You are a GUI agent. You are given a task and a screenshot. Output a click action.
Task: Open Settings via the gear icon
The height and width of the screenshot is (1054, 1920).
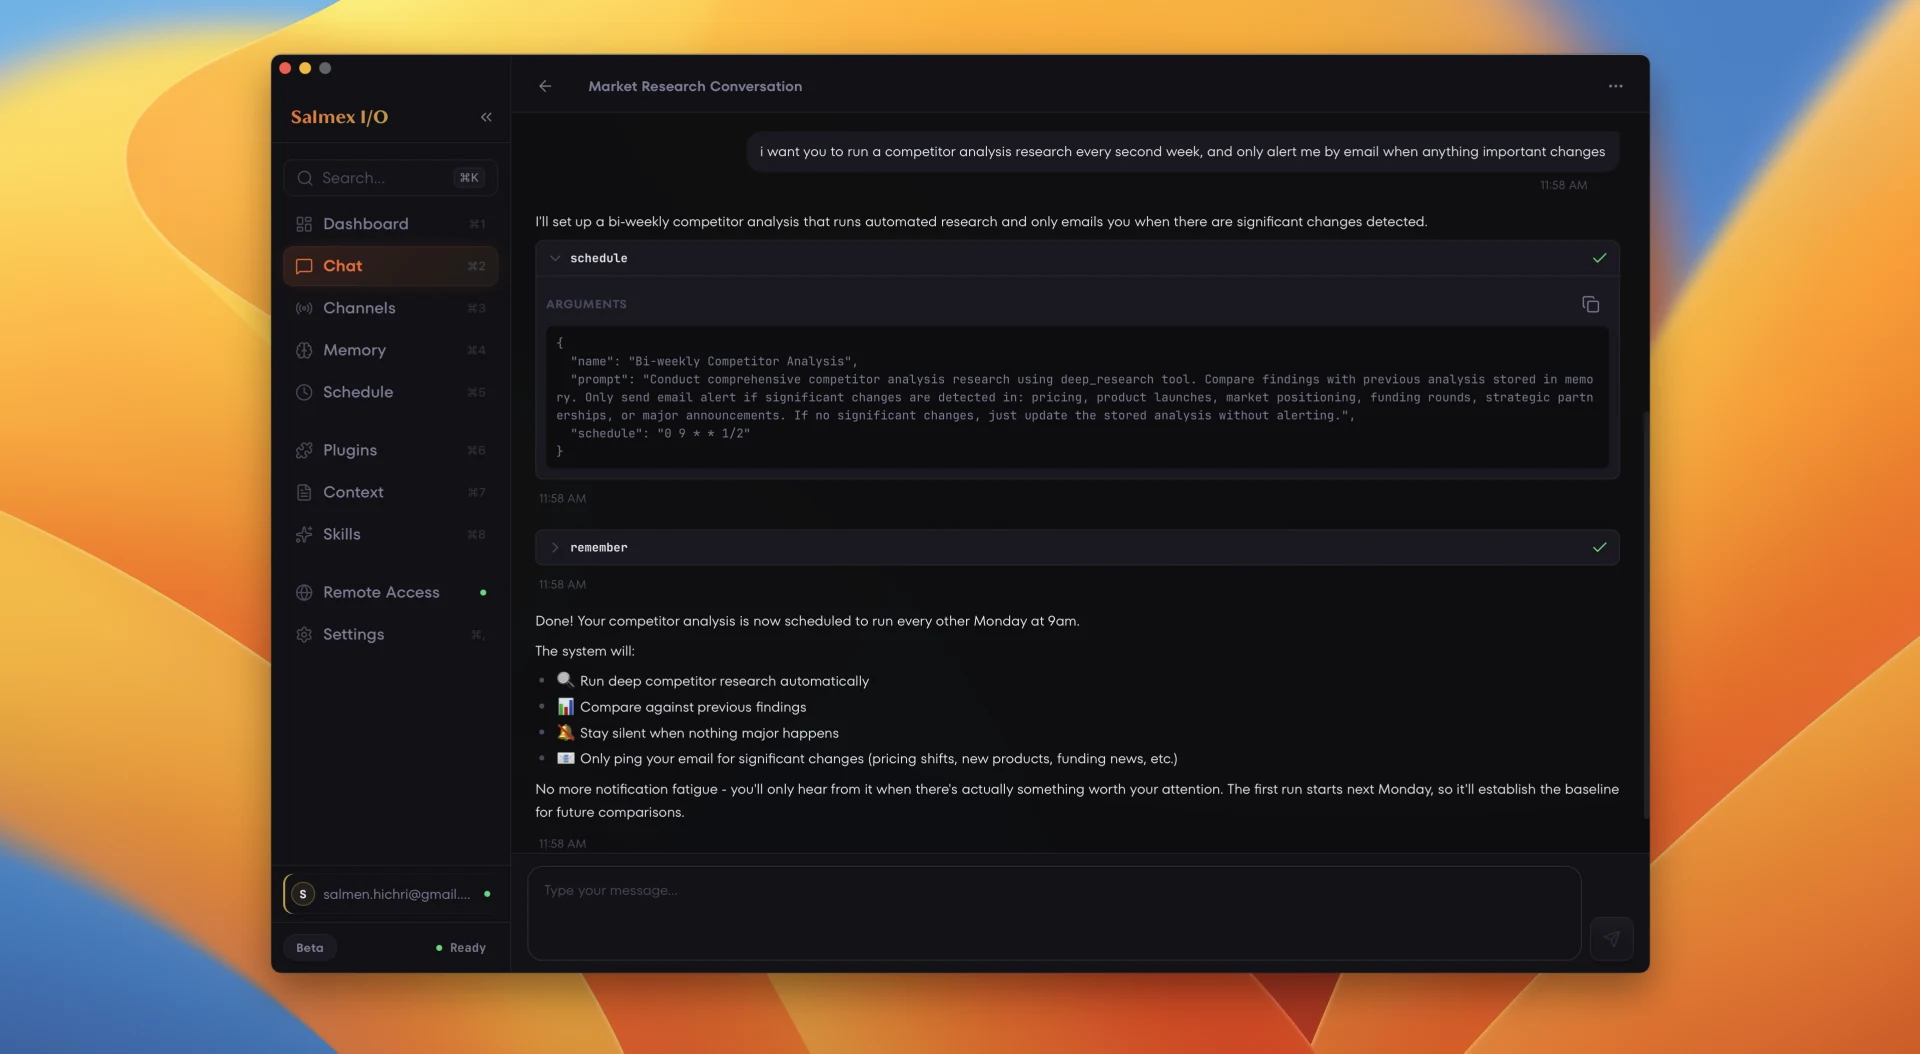304,634
